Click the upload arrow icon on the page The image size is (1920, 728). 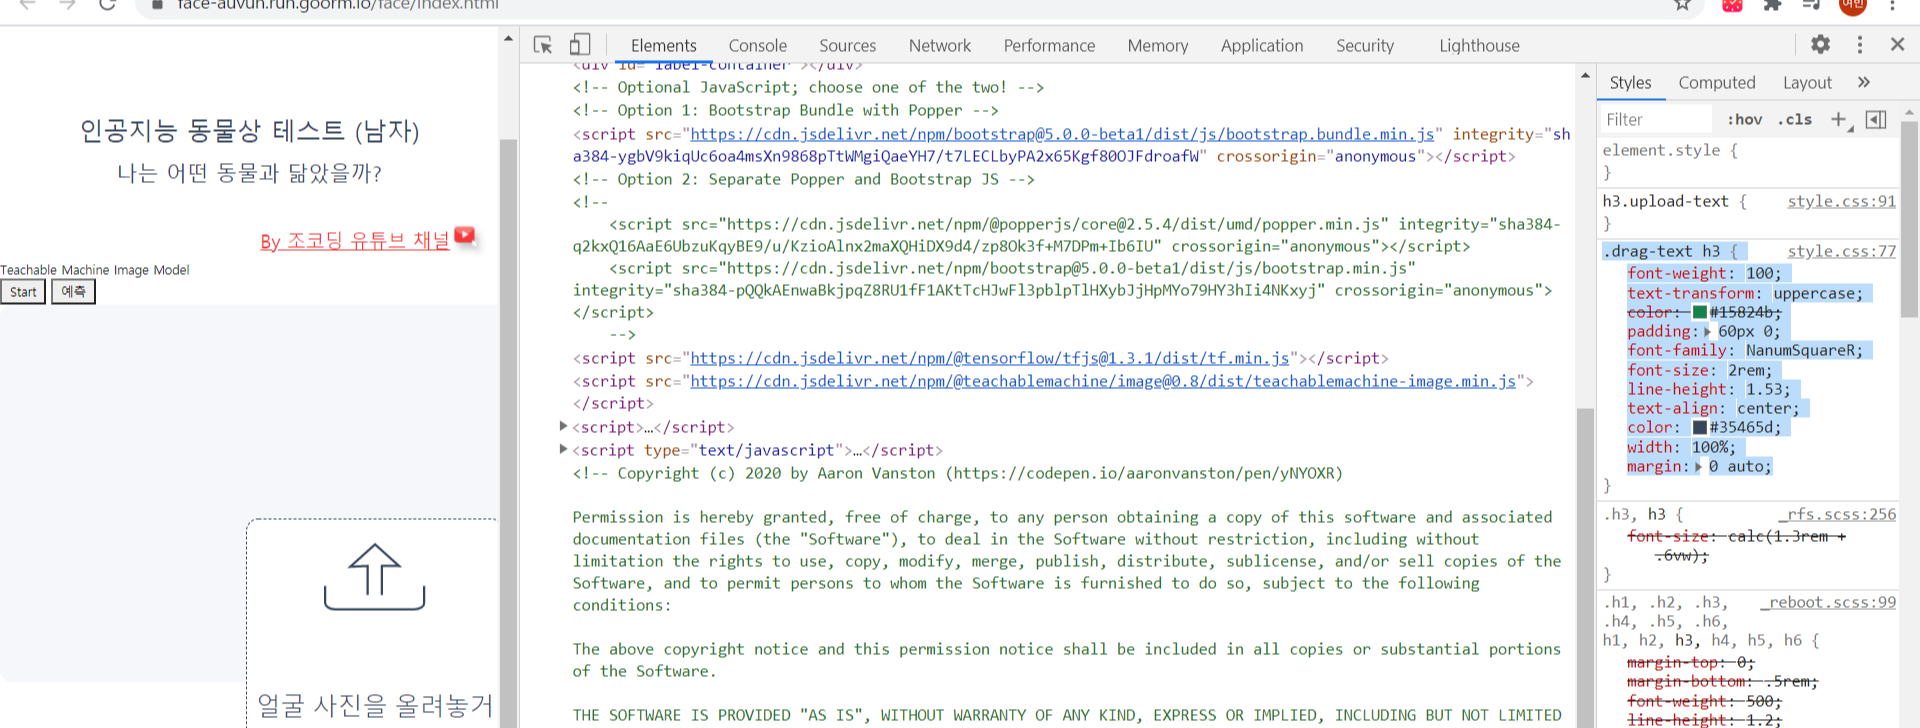374,577
